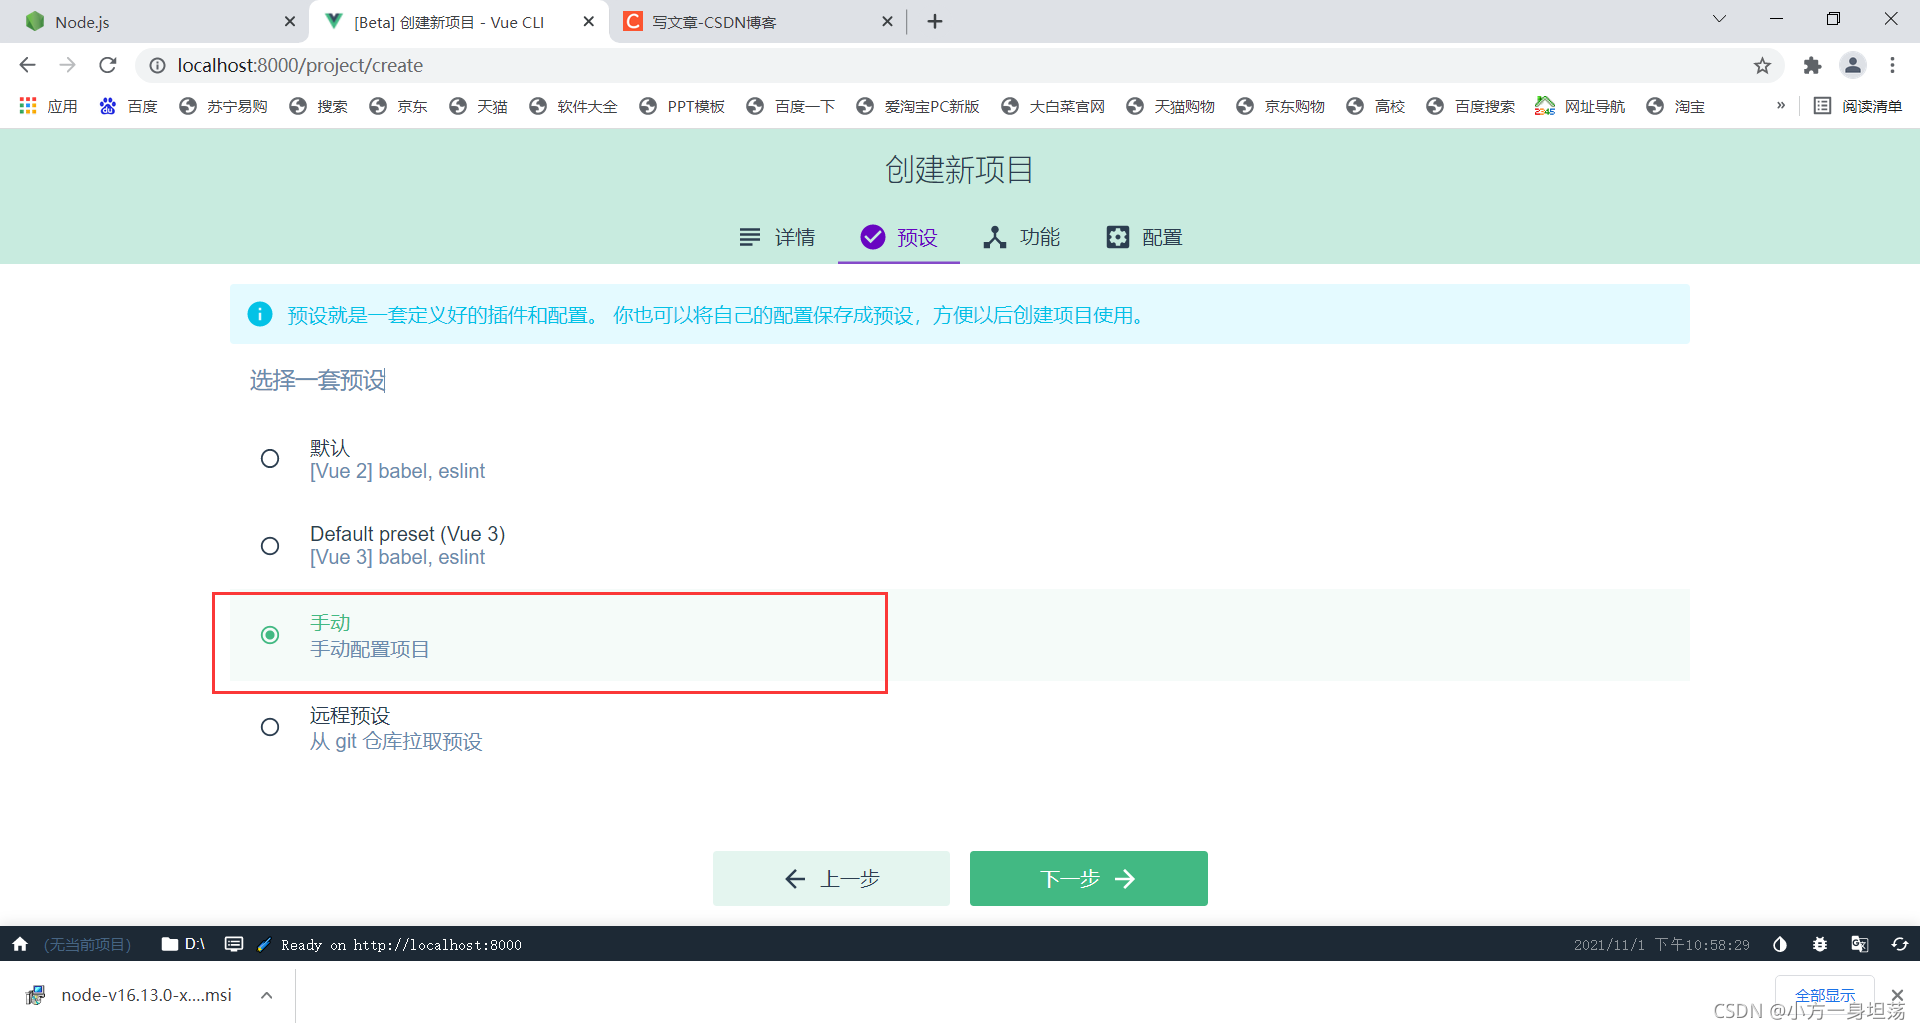This screenshot has height=1030, width=1920.
Task: Go back in browser history
Action: pyautogui.click(x=28, y=65)
